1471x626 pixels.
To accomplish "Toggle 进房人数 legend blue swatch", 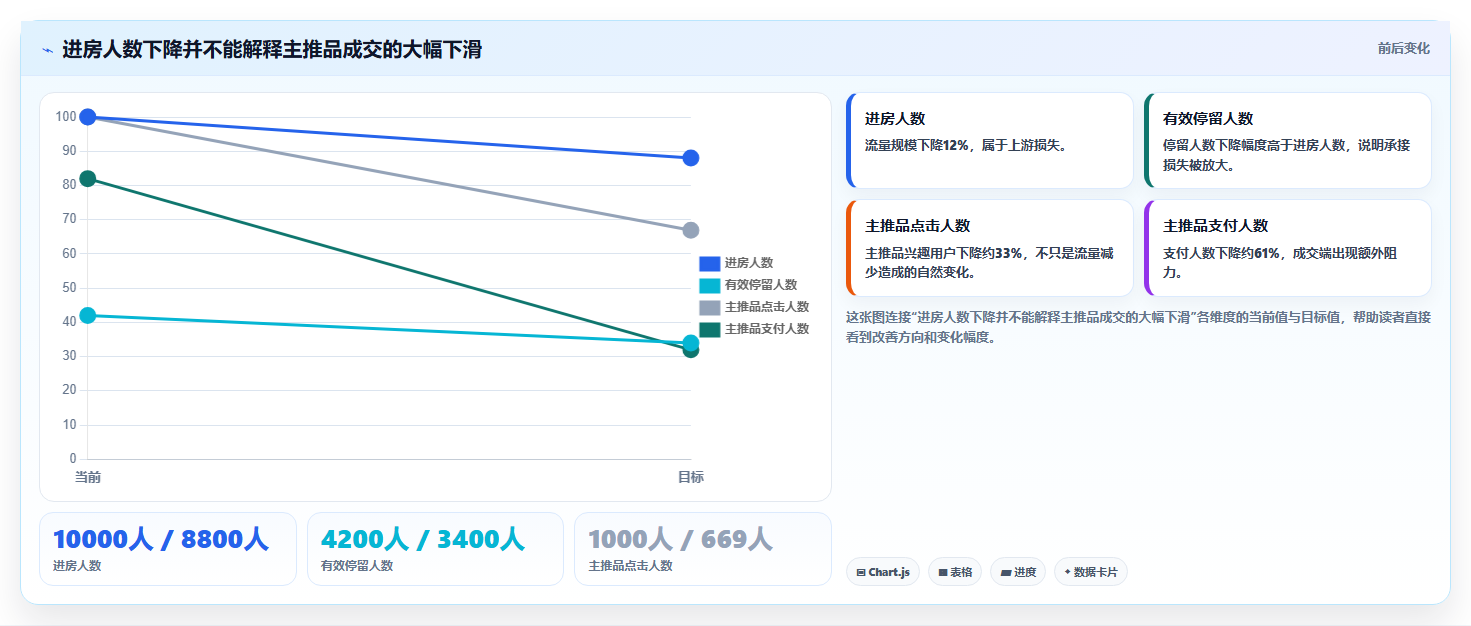I will (x=709, y=263).
